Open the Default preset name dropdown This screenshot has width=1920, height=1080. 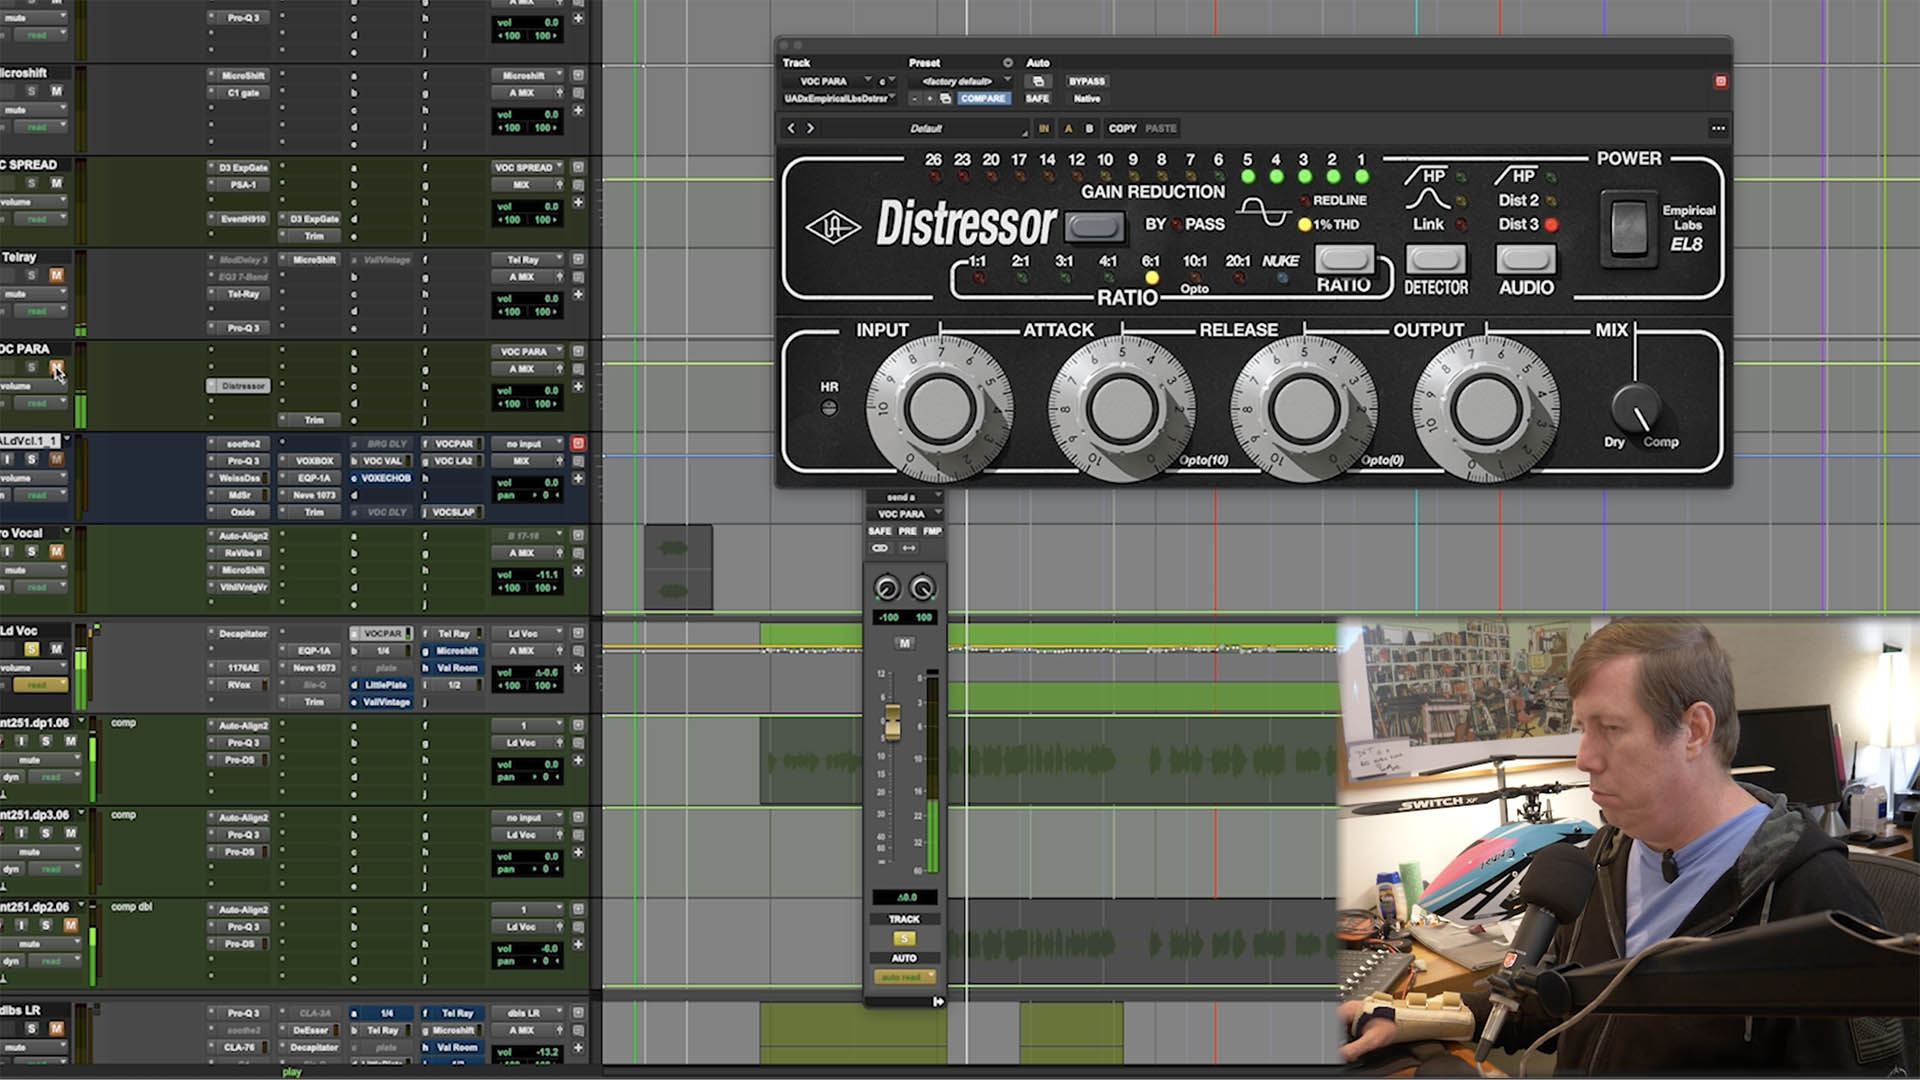(926, 128)
